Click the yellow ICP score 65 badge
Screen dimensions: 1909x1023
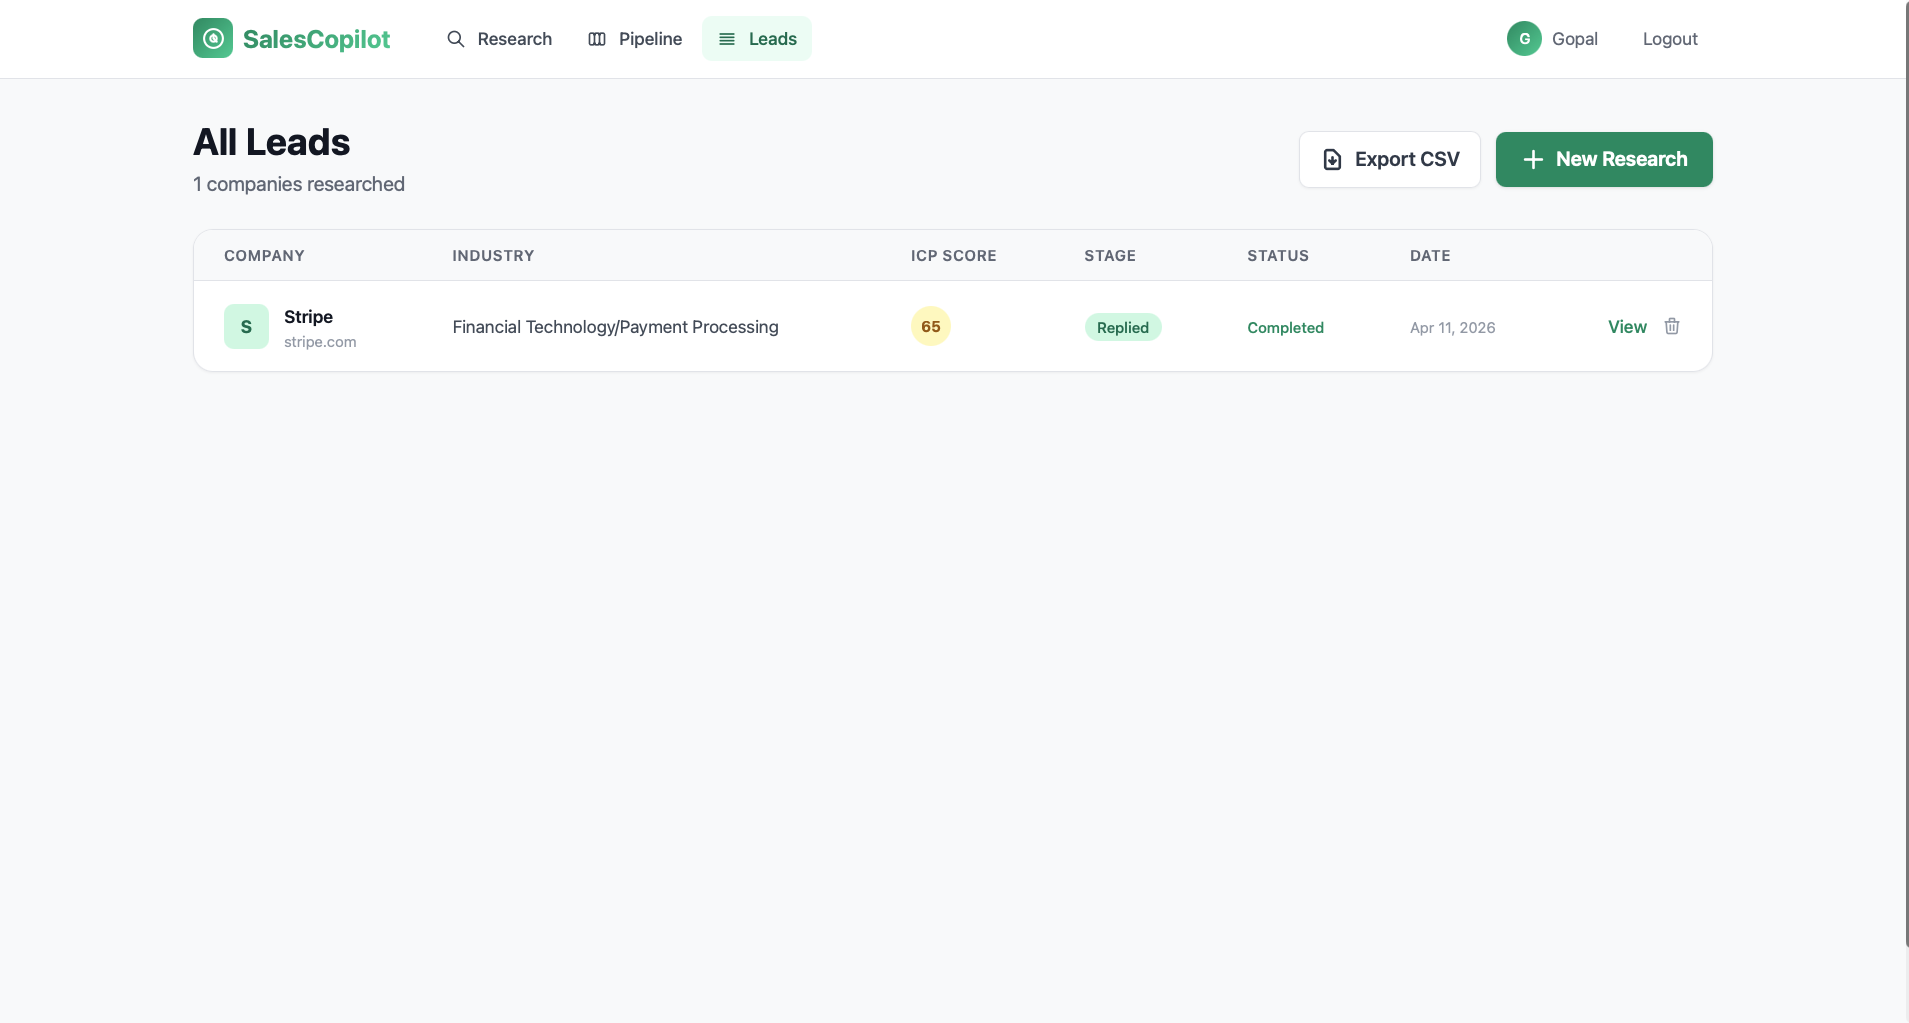[929, 326]
